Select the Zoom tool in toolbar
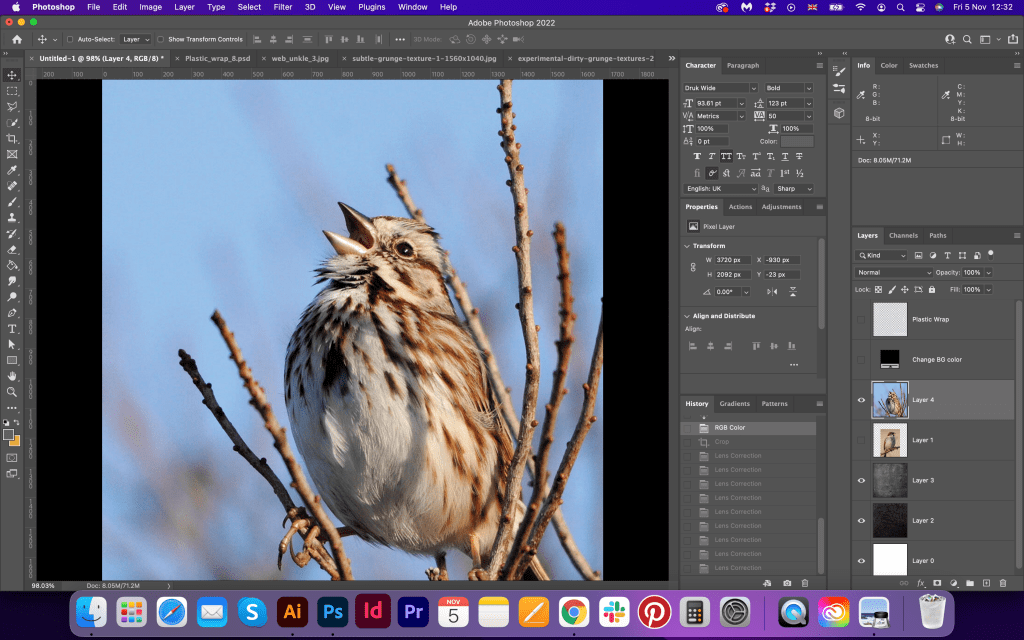This screenshot has height=640, width=1024. [x=12, y=391]
